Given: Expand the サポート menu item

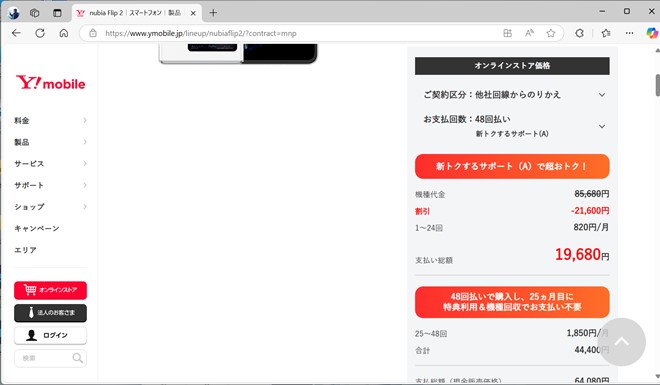Looking at the screenshot, I should coord(50,185).
